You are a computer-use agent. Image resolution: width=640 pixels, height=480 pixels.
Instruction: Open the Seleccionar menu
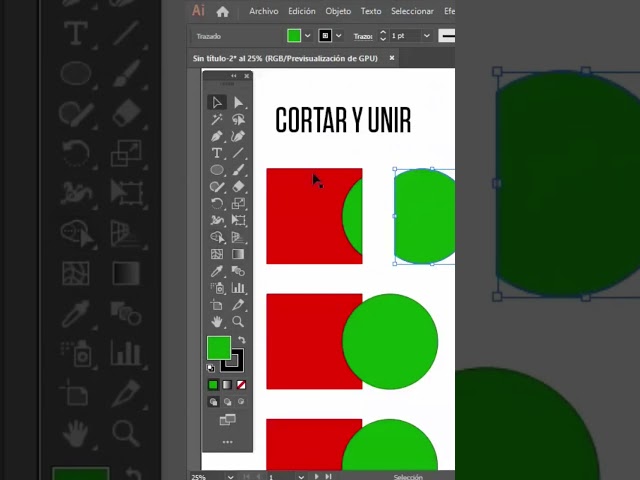(x=412, y=11)
